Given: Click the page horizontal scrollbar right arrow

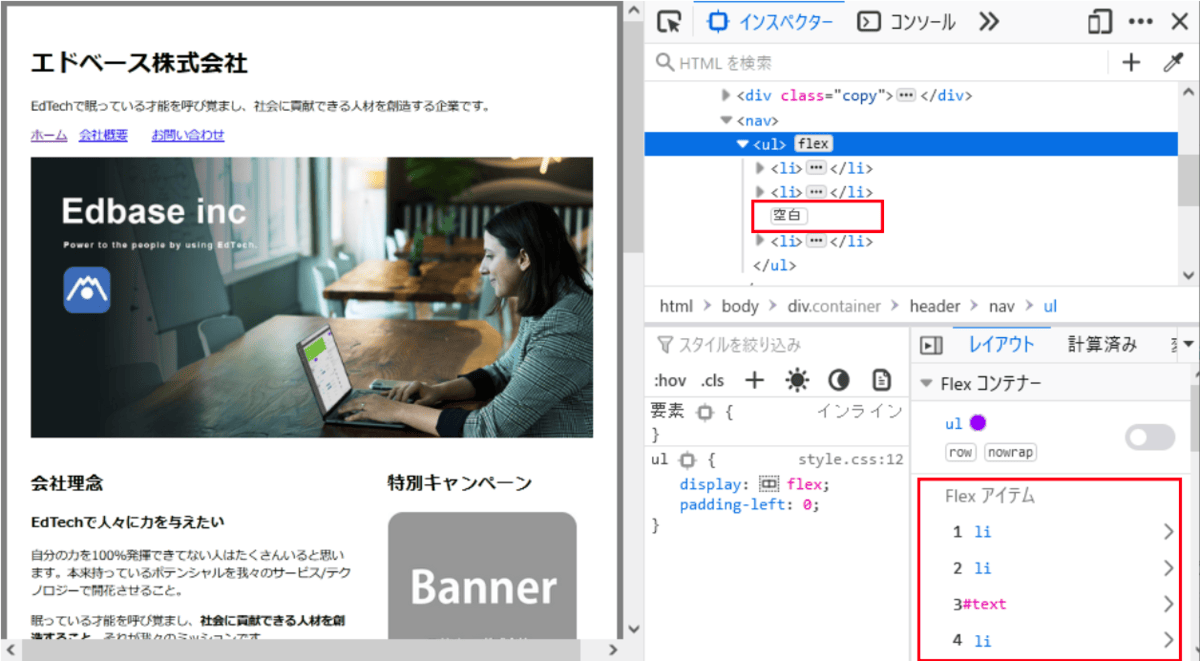Looking at the screenshot, I should (x=613, y=651).
